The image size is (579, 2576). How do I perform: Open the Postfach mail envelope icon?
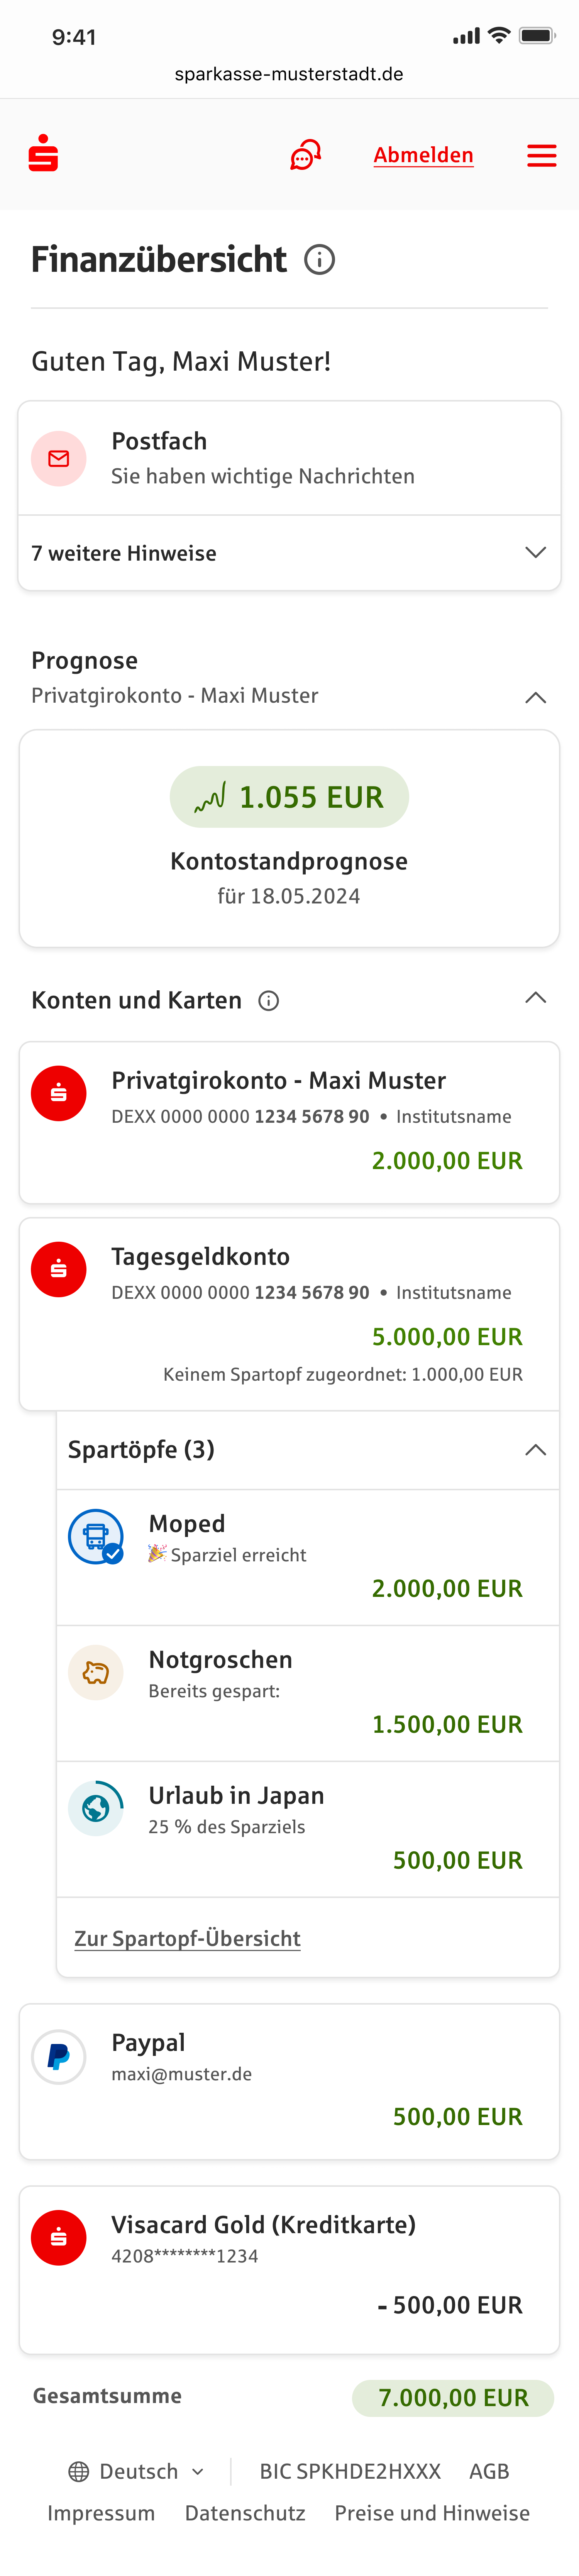59,458
